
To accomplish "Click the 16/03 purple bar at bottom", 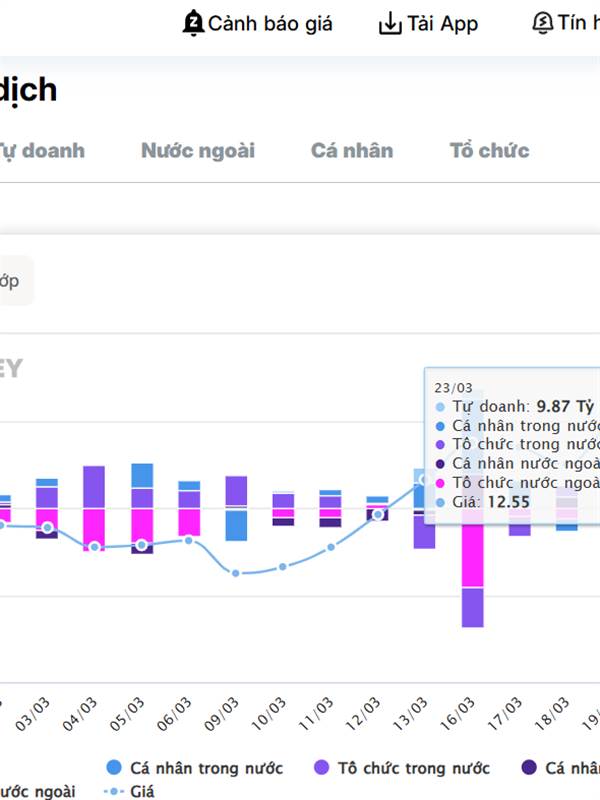I will point(472,608).
